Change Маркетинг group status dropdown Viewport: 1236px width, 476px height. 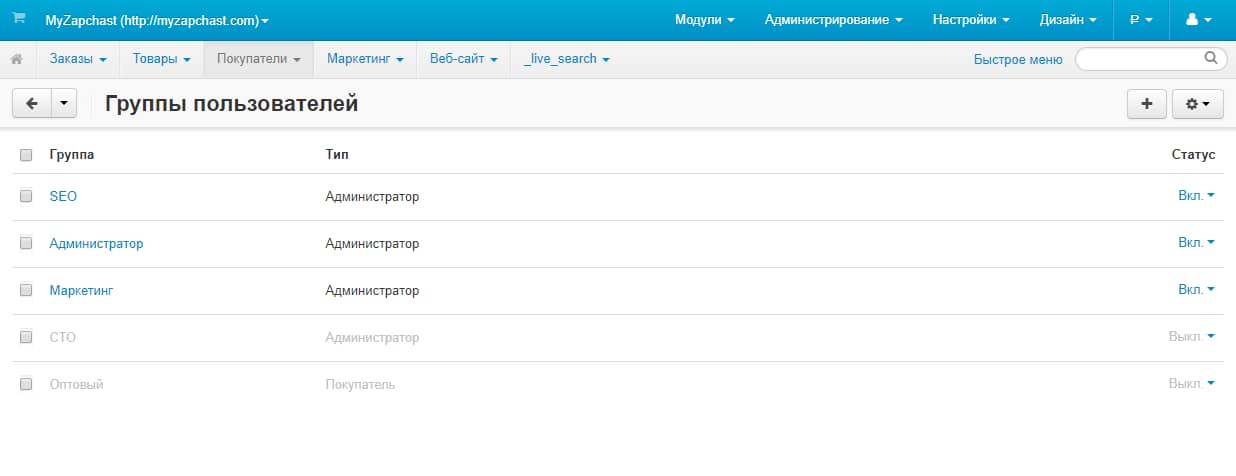(1196, 290)
